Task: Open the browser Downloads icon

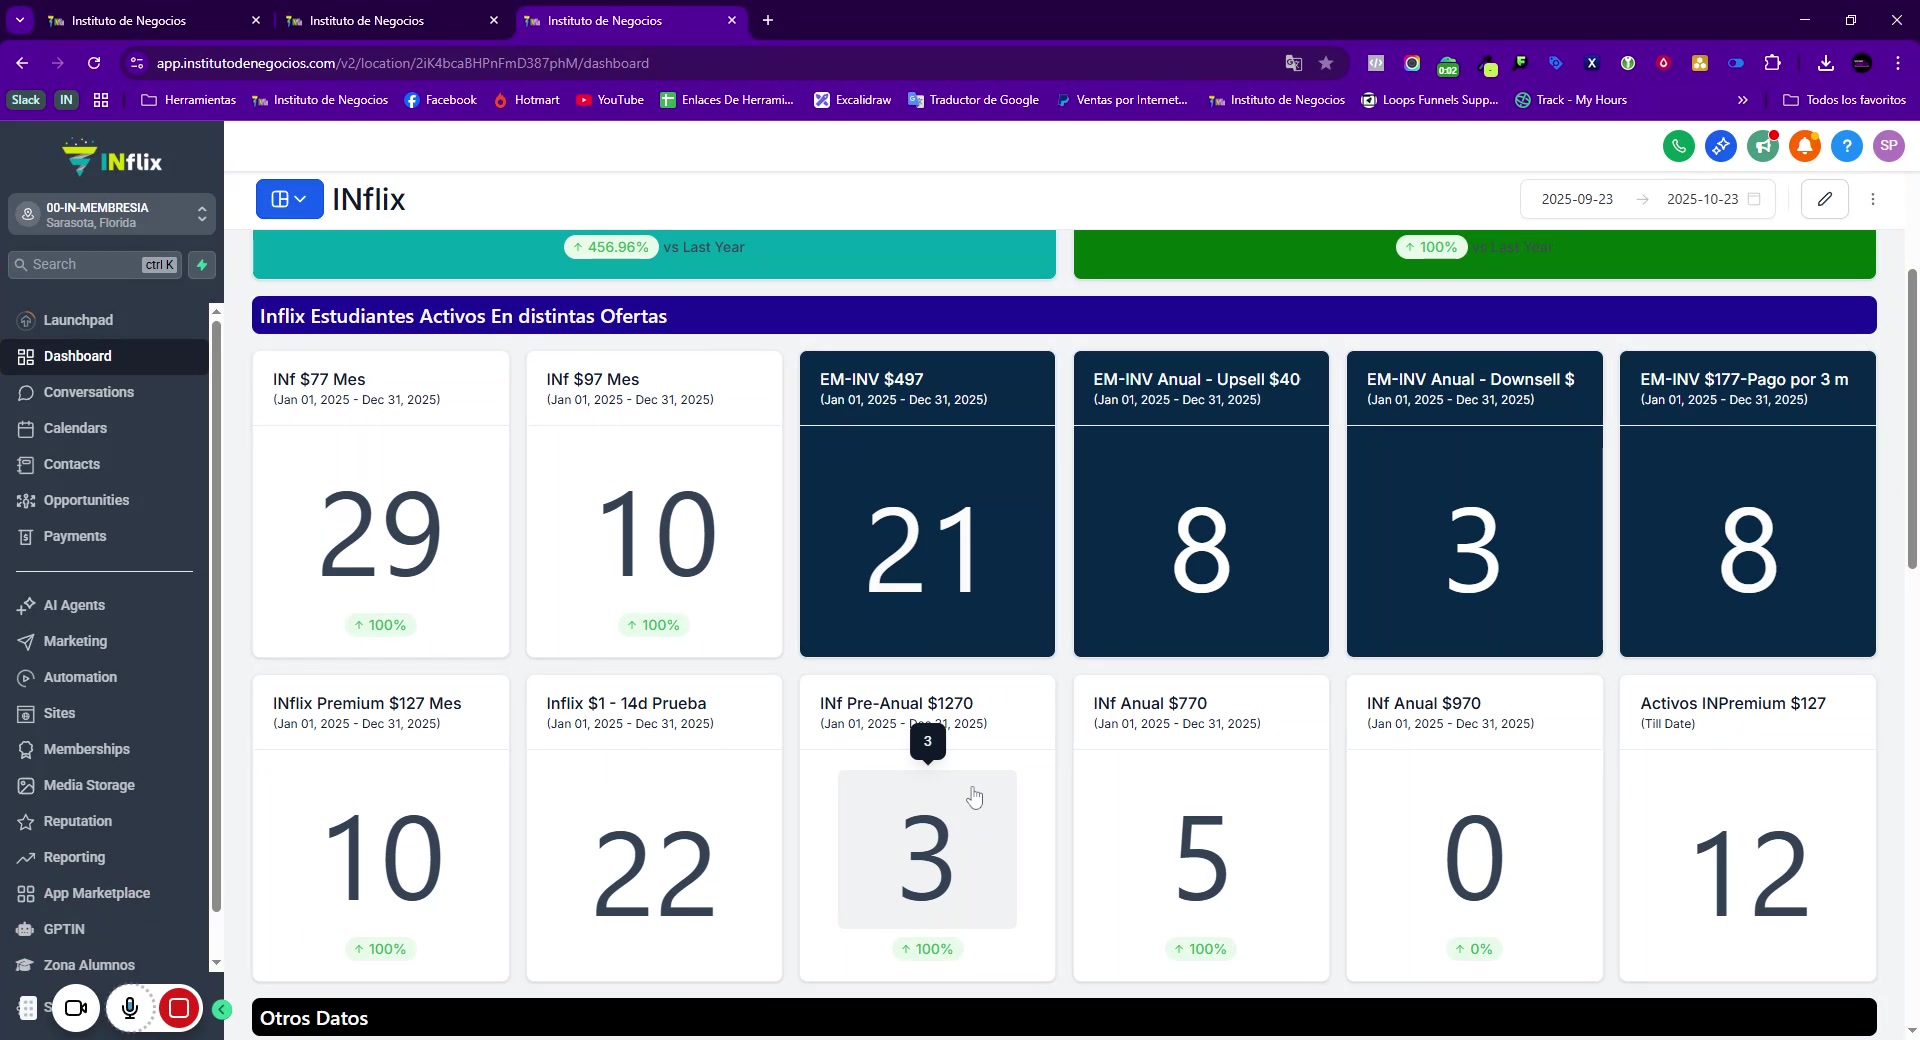Action: (1826, 63)
